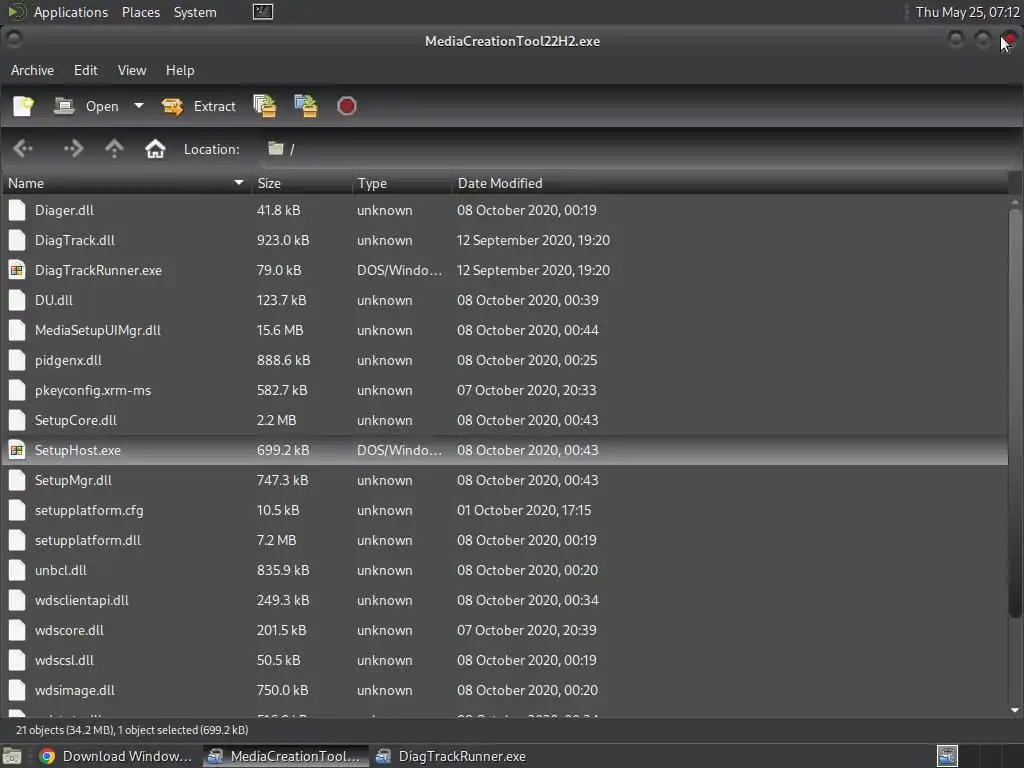Stop the current operation red icon

[x=346, y=106]
